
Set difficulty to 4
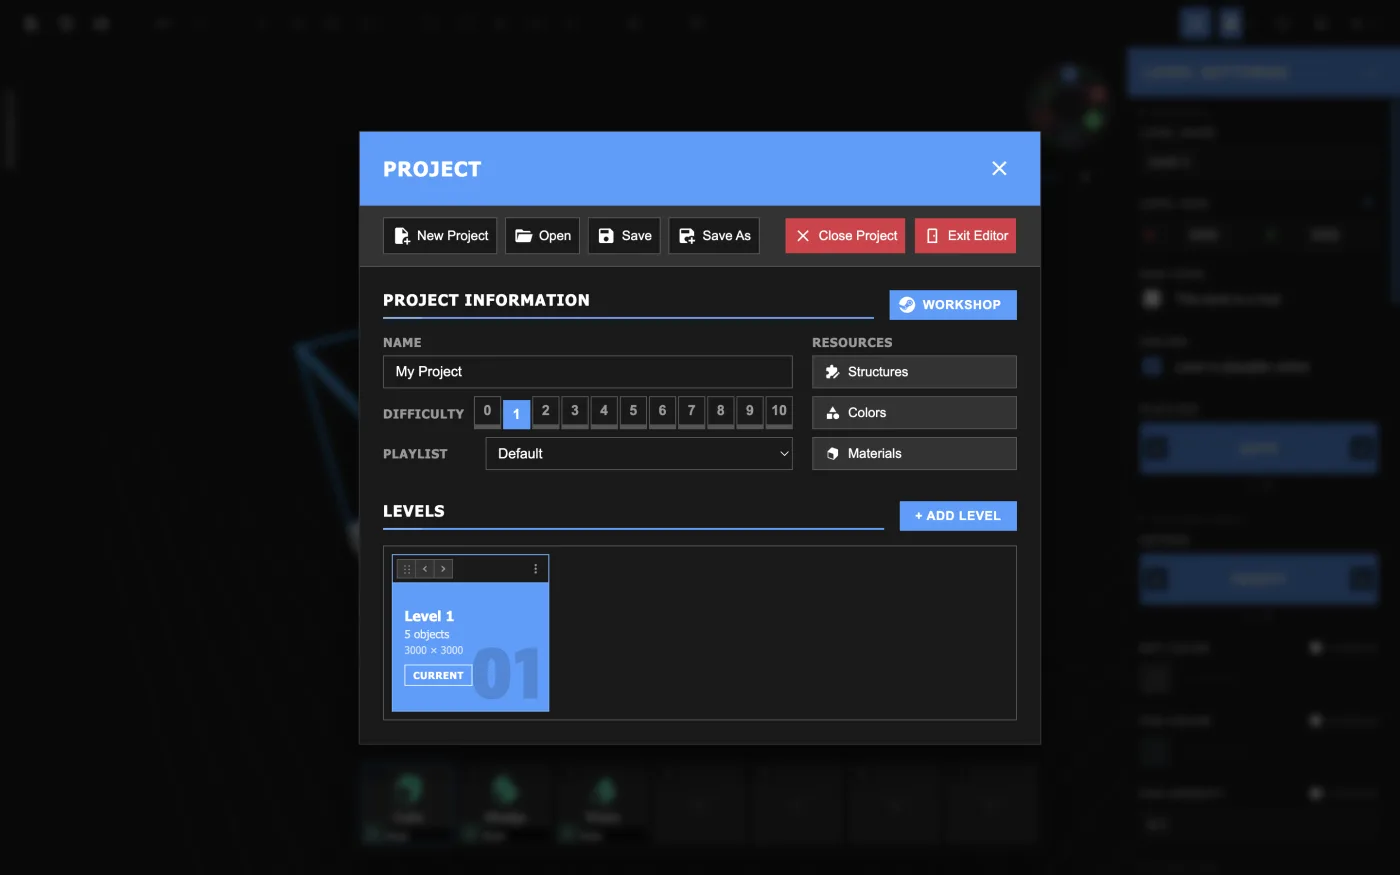tap(604, 411)
